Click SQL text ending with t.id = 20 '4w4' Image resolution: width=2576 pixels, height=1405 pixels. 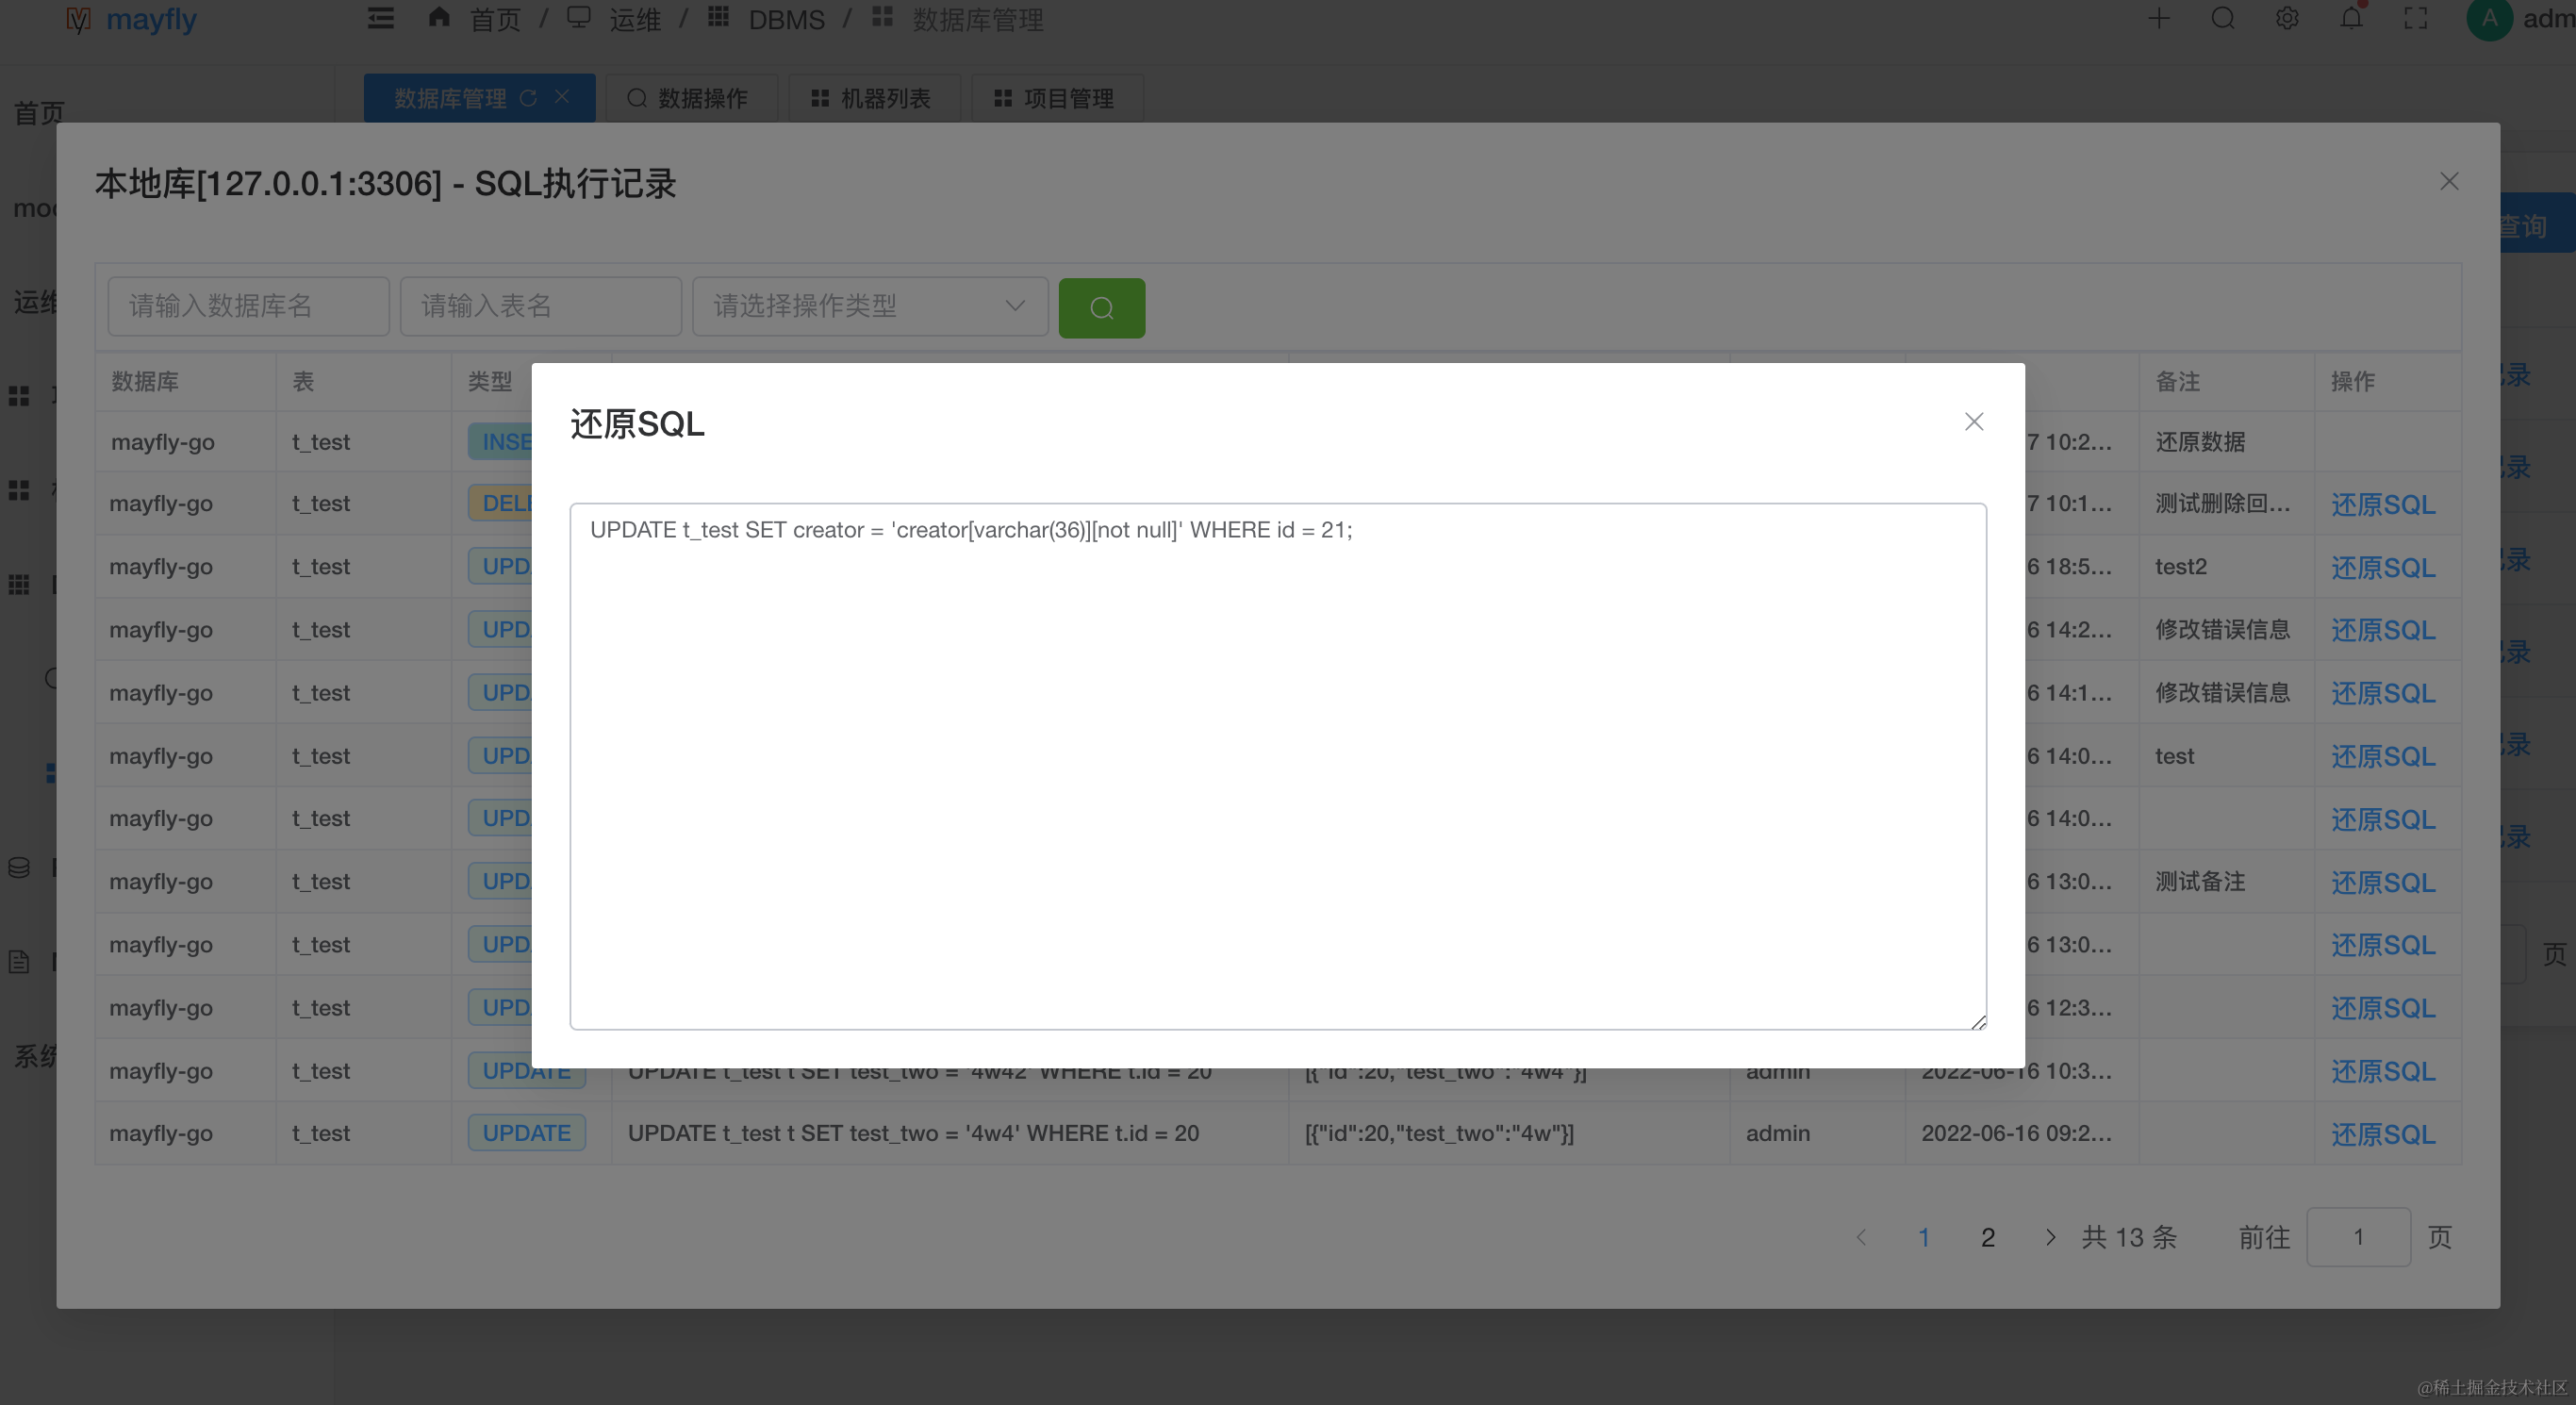[913, 1133]
